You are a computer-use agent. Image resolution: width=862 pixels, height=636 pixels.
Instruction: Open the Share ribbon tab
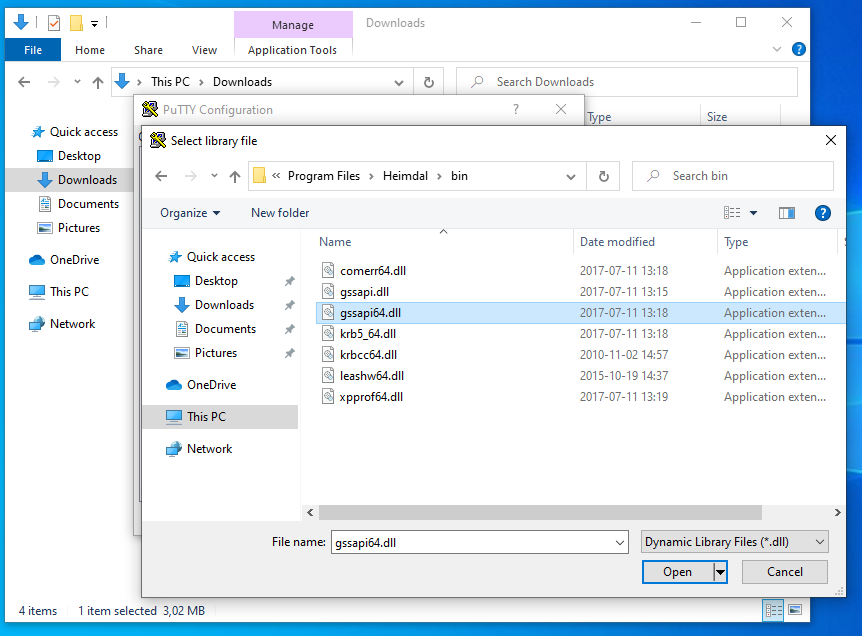coord(148,50)
